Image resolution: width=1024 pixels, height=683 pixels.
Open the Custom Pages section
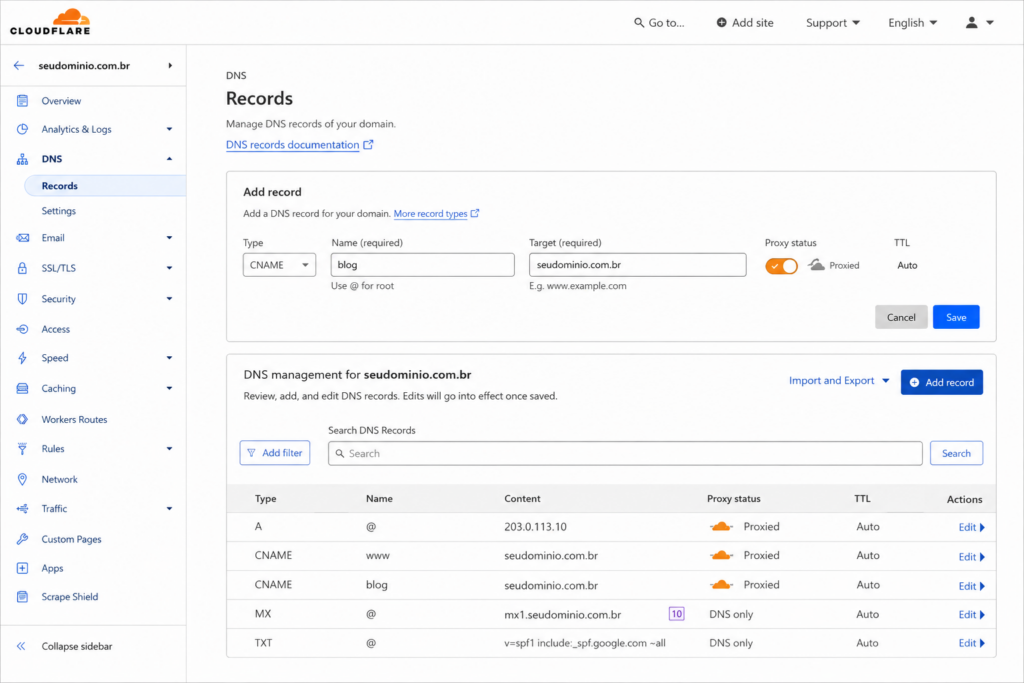[x=71, y=539]
